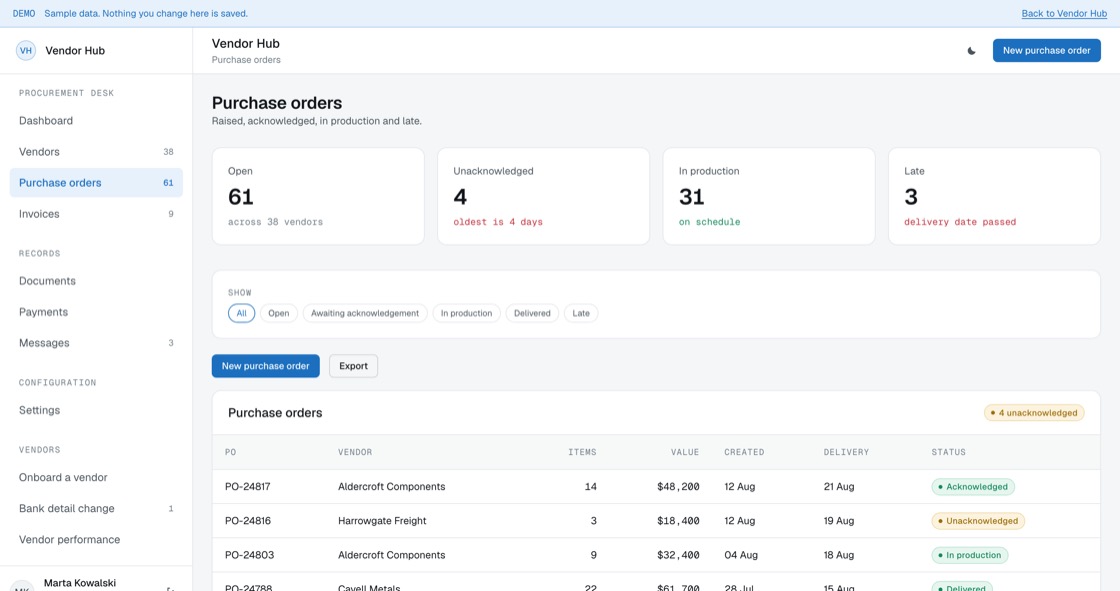Click the 04 Aug created date
1120x591 pixels.
(739, 555)
